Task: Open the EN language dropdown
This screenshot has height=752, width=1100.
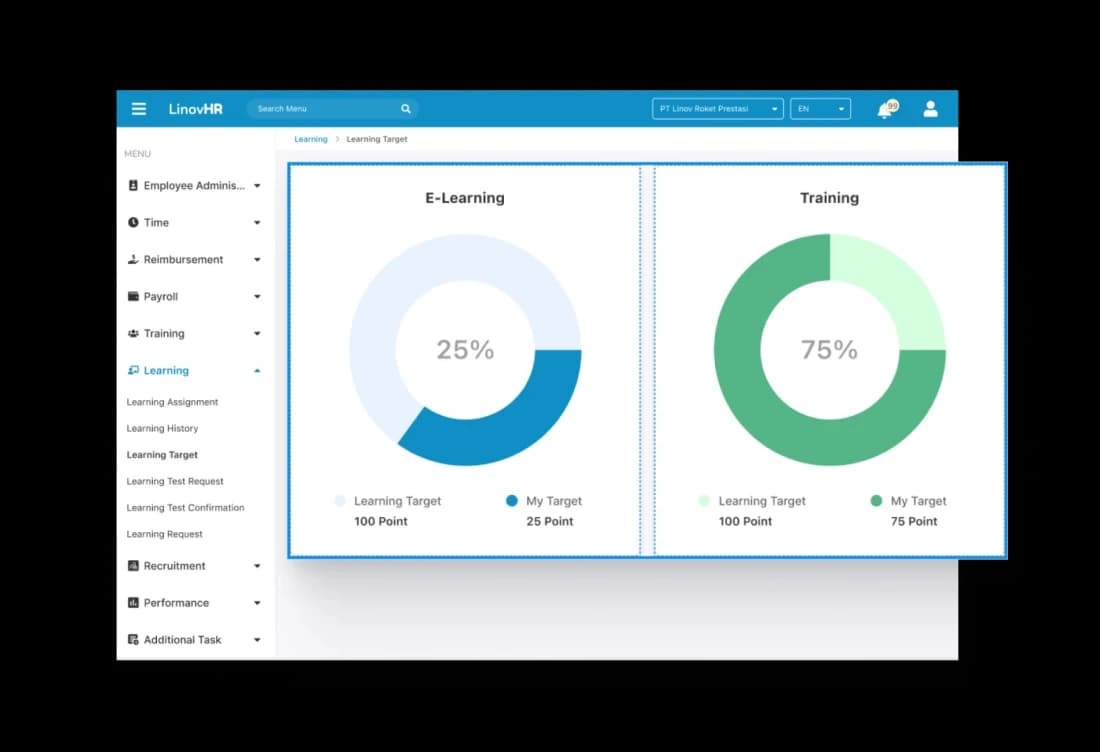Action: (x=820, y=109)
